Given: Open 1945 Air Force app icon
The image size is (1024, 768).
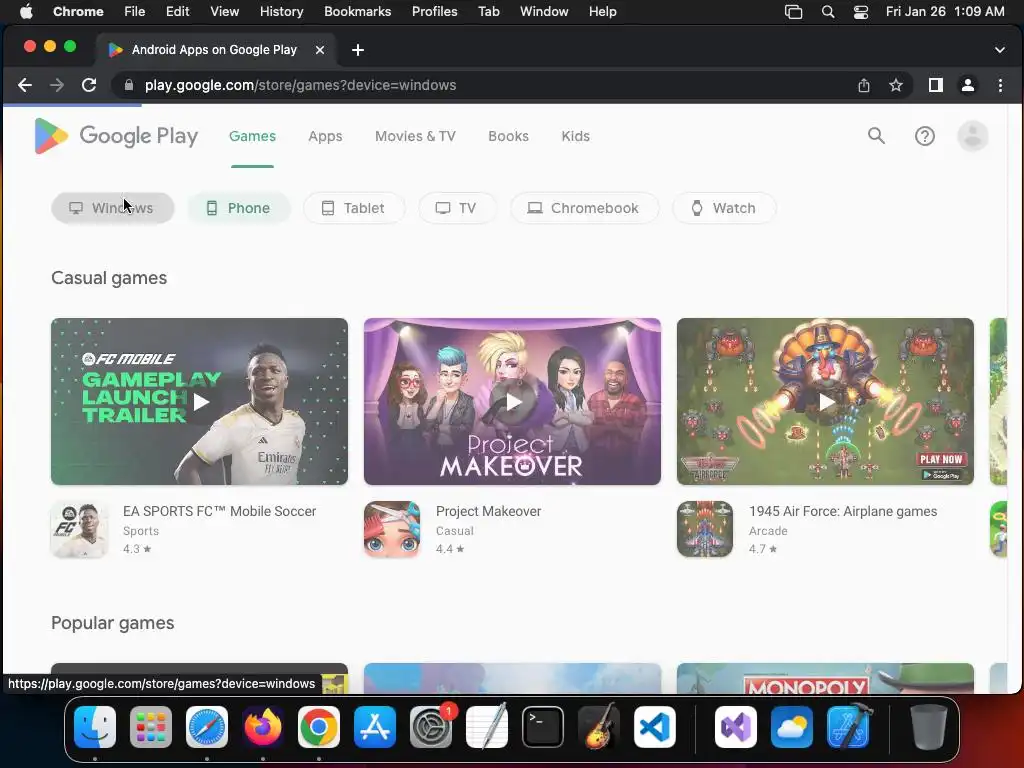Looking at the screenshot, I should pyautogui.click(x=705, y=529).
